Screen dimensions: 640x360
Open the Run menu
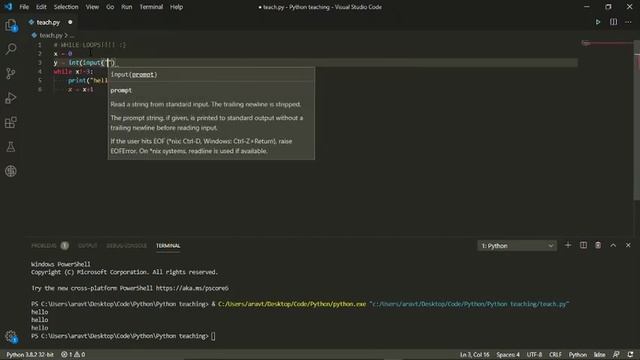click(127, 7)
